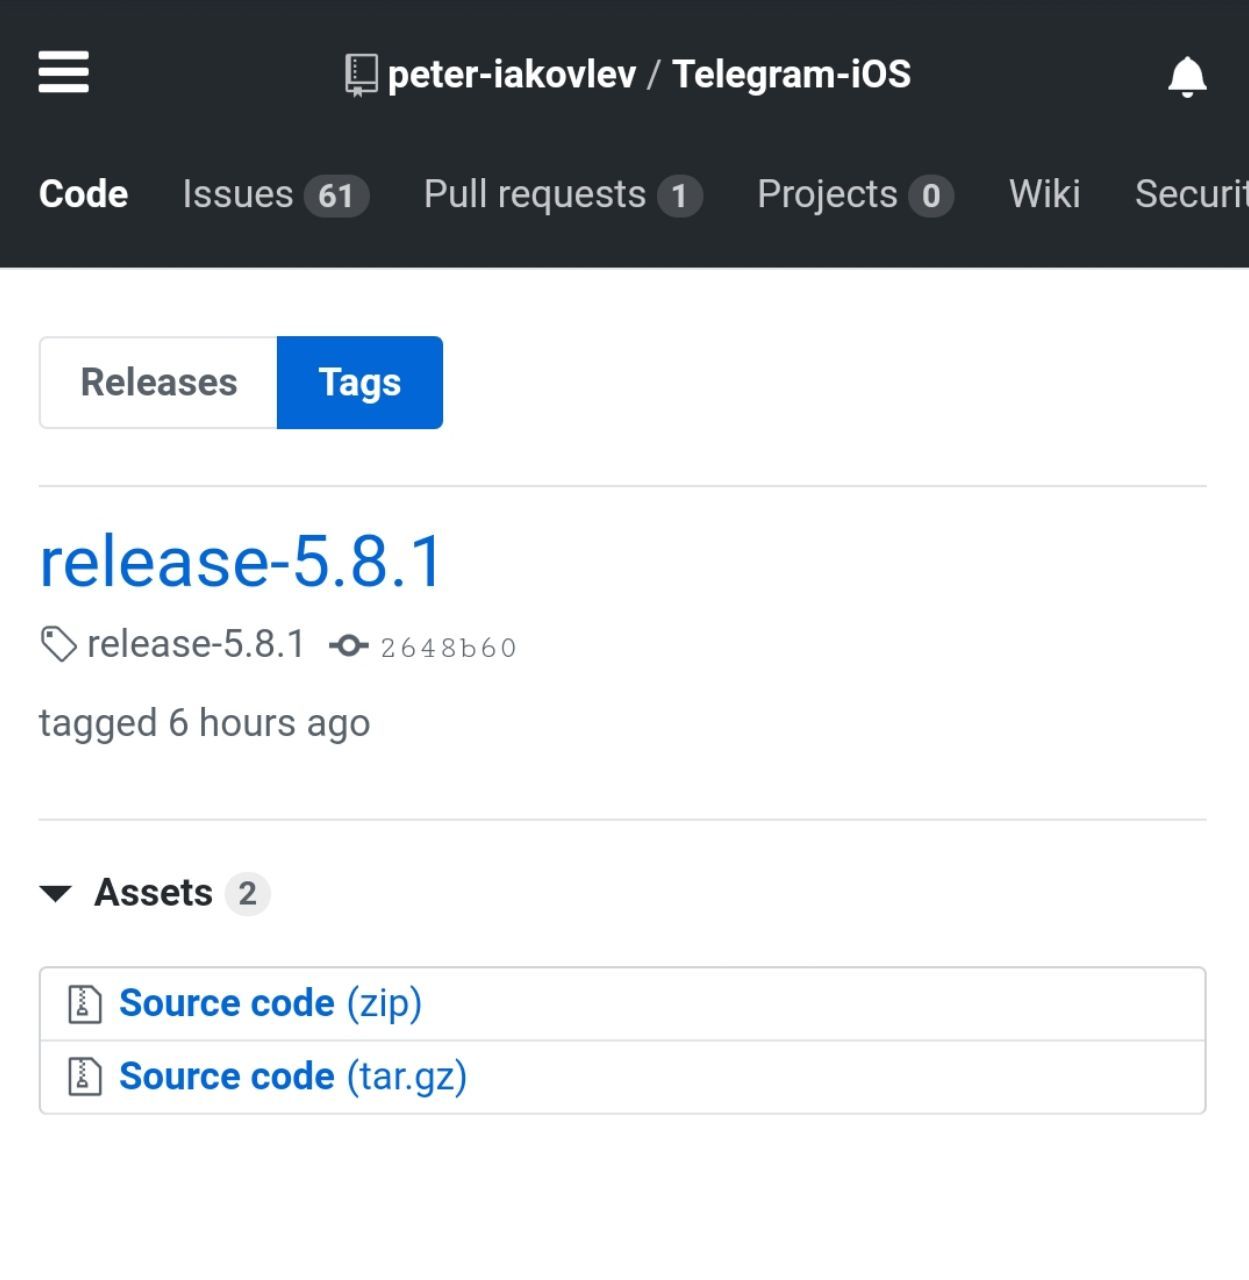
Task: Click the Assets label
Action: [x=153, y=893]
